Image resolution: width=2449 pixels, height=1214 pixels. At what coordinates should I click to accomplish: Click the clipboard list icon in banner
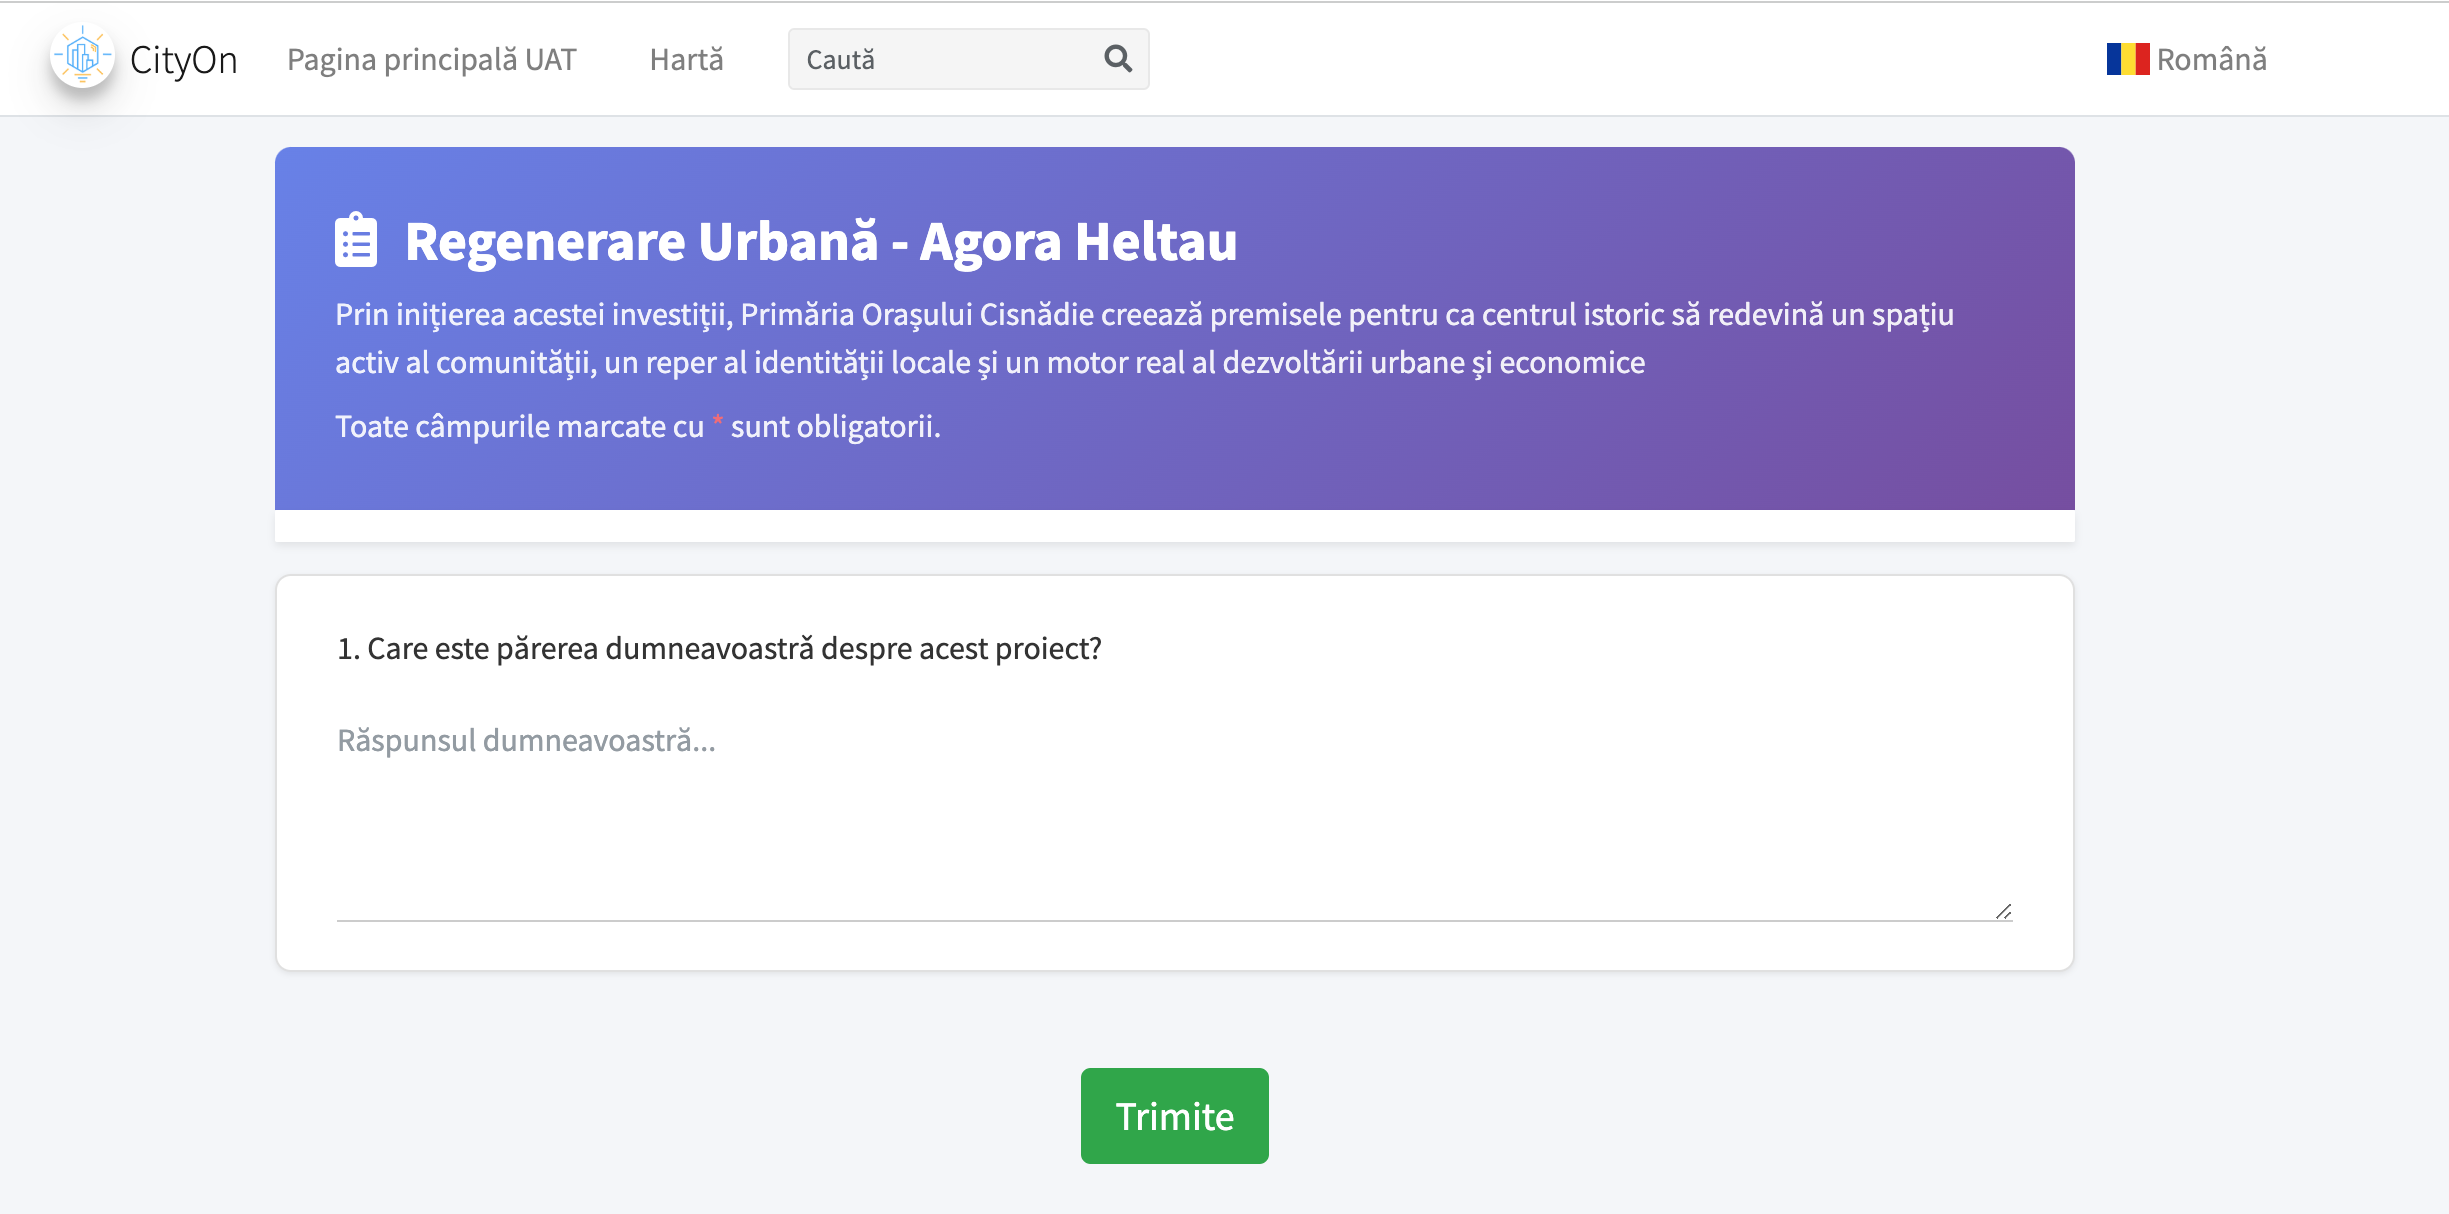click(x=356, y=240)
